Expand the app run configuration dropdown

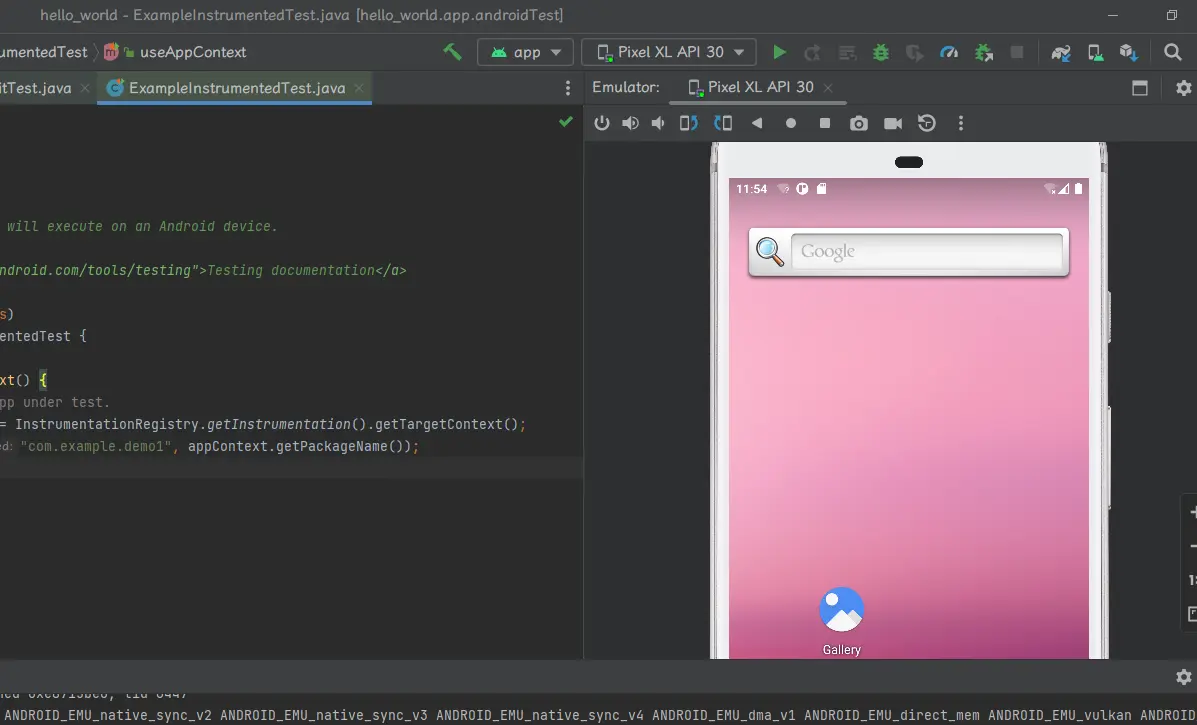[x=526, y=52]
